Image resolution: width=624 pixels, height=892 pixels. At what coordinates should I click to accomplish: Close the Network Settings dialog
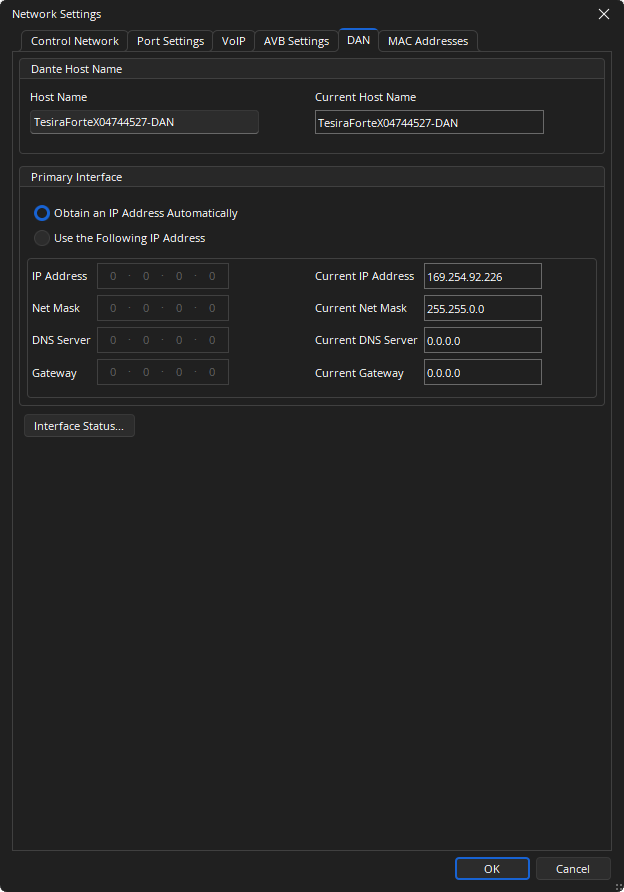(603, 14)
